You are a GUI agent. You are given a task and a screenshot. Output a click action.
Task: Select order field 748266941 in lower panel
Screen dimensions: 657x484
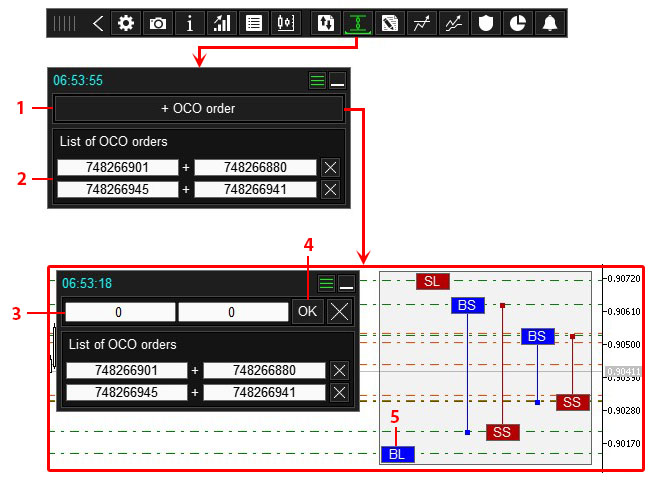tap(264, 393)
